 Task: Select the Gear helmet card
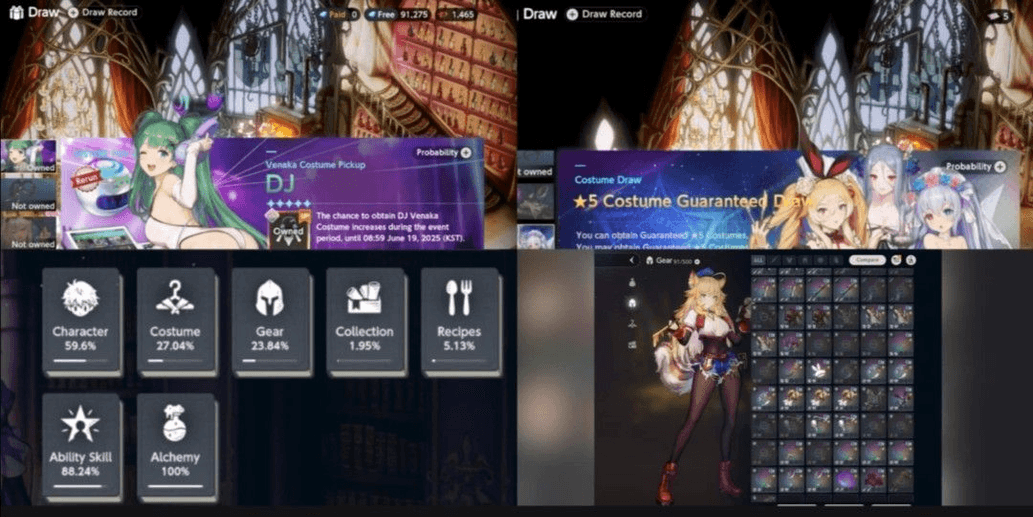270,319
